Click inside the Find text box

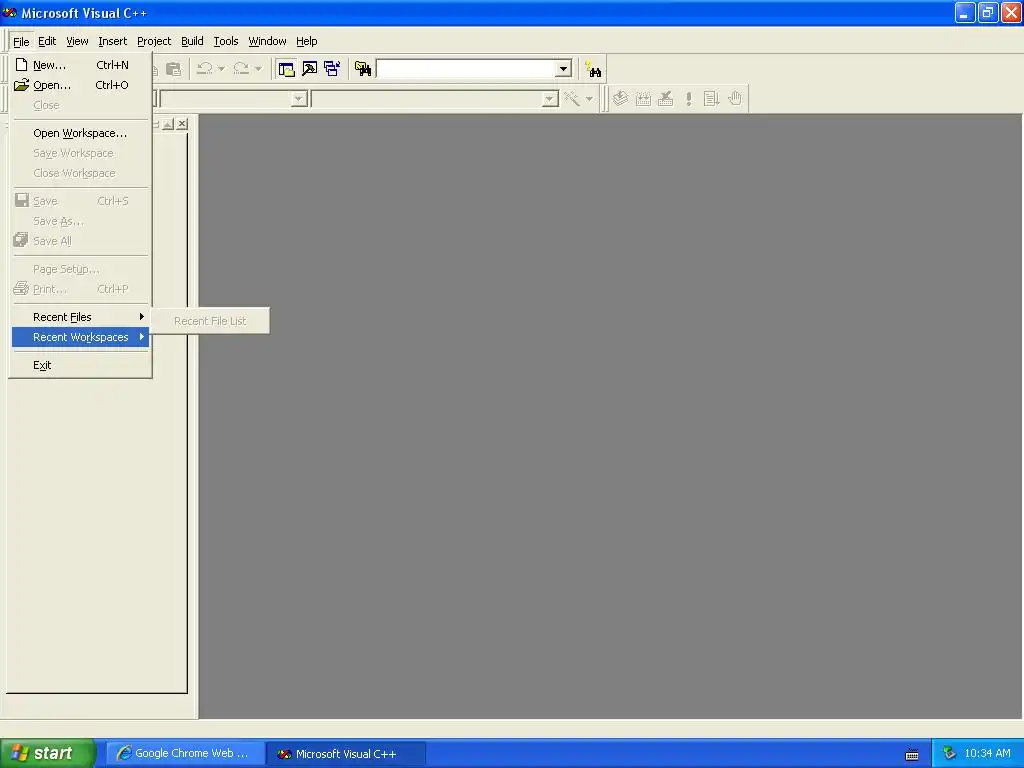(466, 69)
